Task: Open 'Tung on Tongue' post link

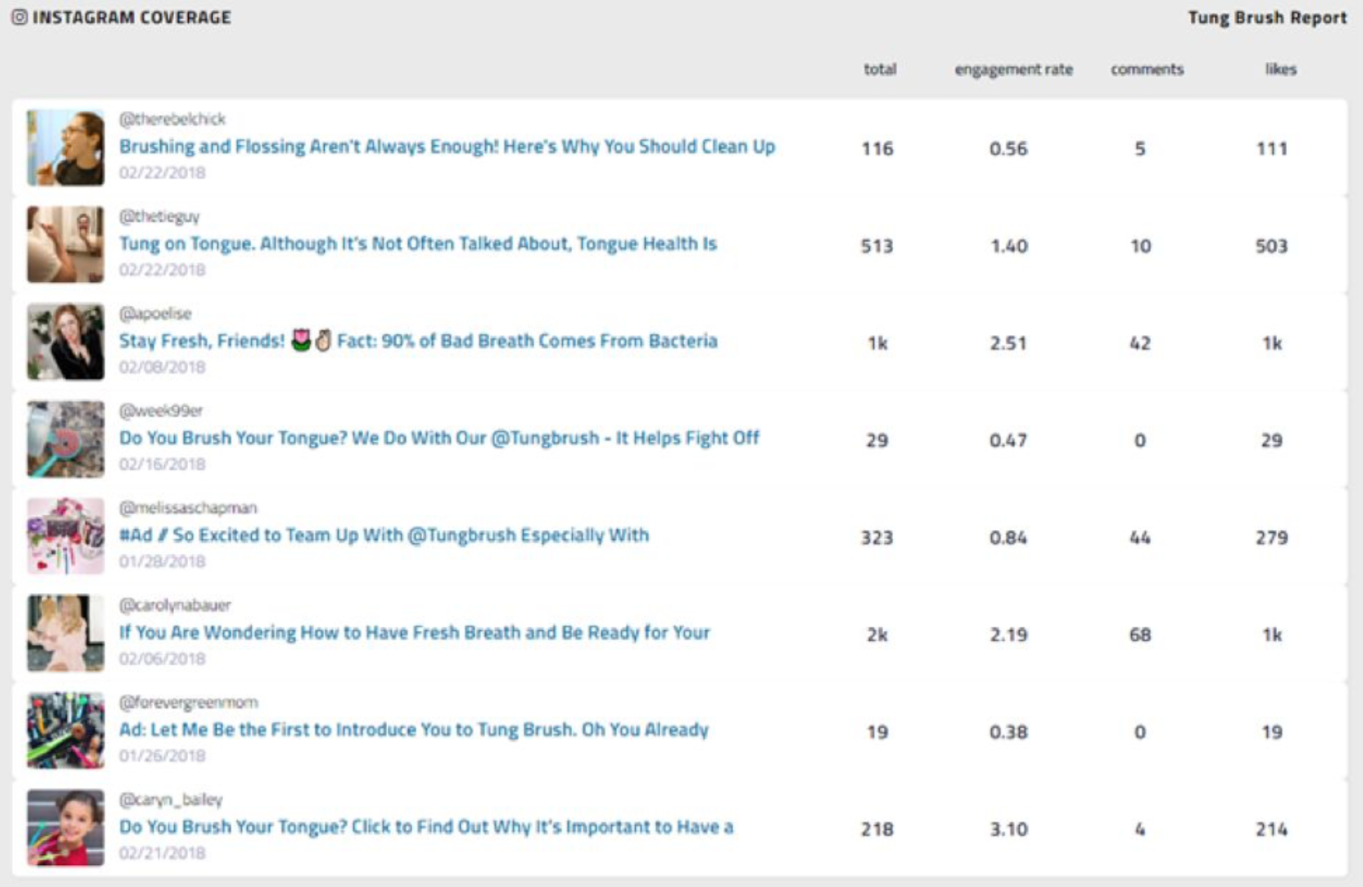Action: (418, 243)
